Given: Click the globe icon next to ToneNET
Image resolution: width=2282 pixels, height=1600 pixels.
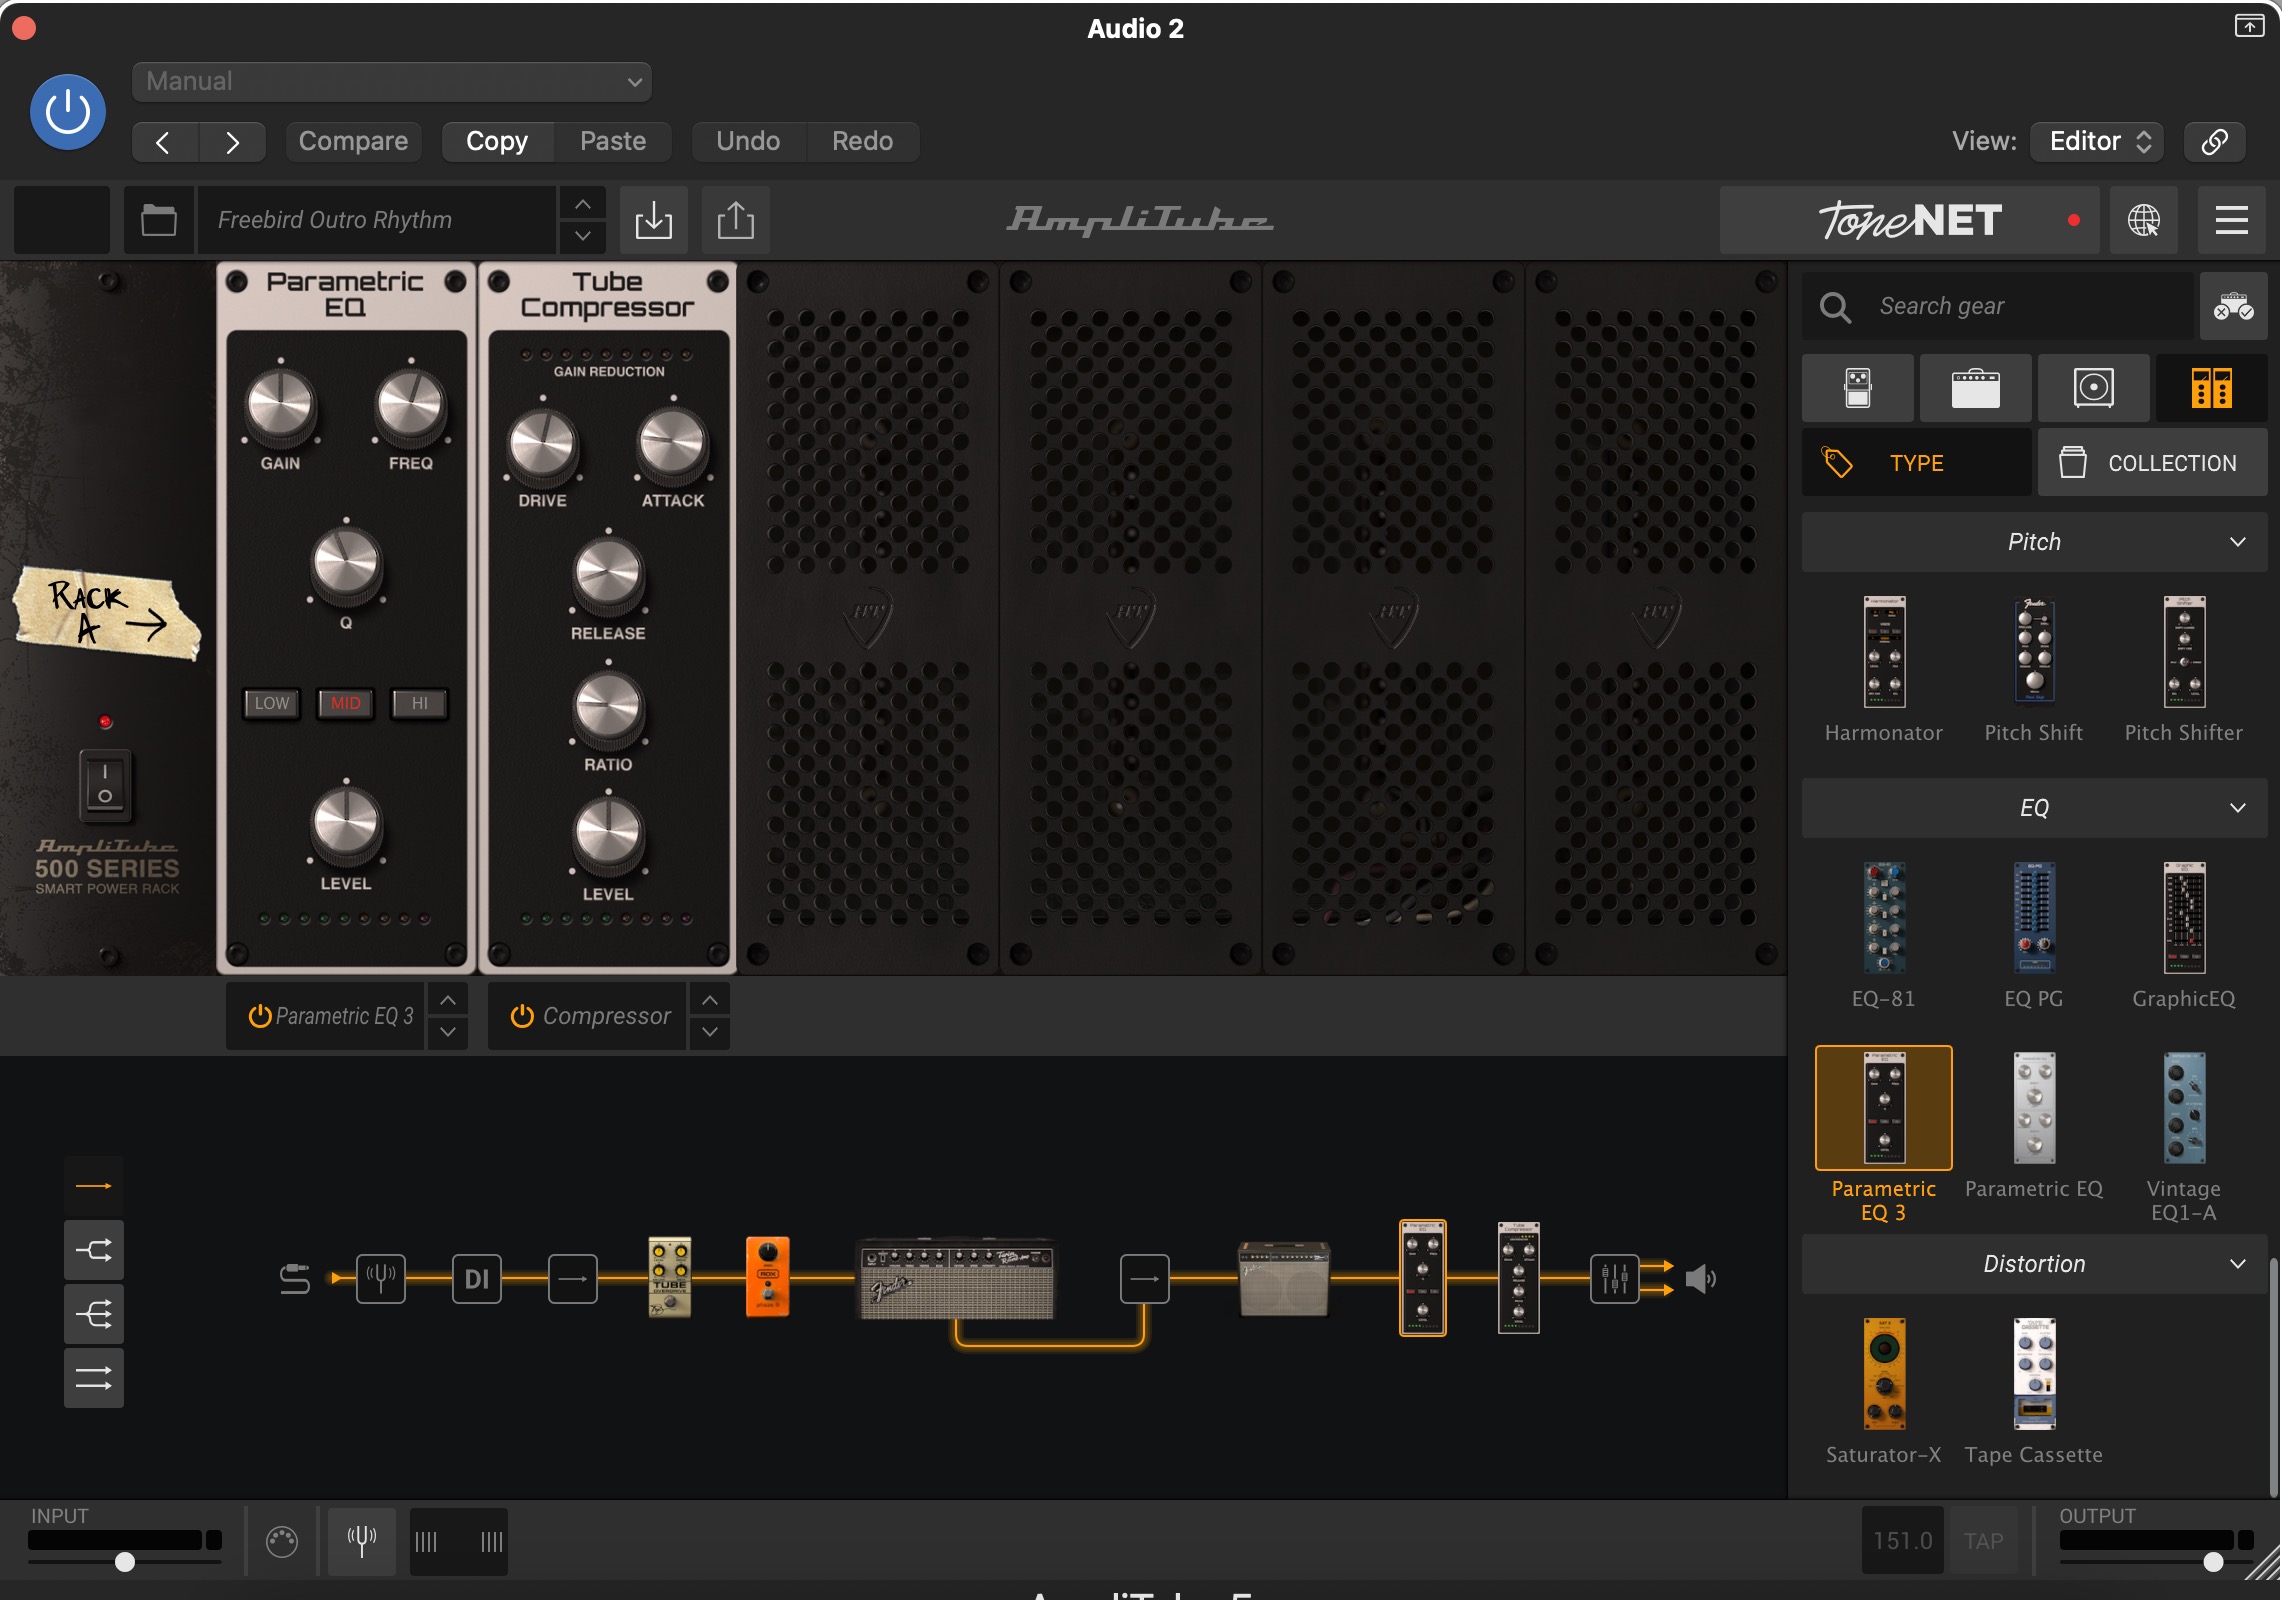Looking at the screenshot, I should click(2143, 220).
